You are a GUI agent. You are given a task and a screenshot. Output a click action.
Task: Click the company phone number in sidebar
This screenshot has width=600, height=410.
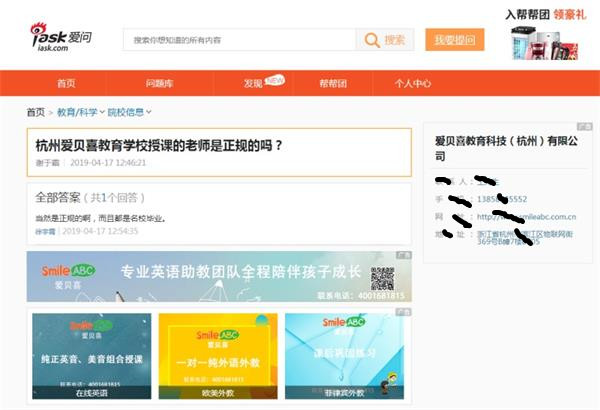[502, 199]
